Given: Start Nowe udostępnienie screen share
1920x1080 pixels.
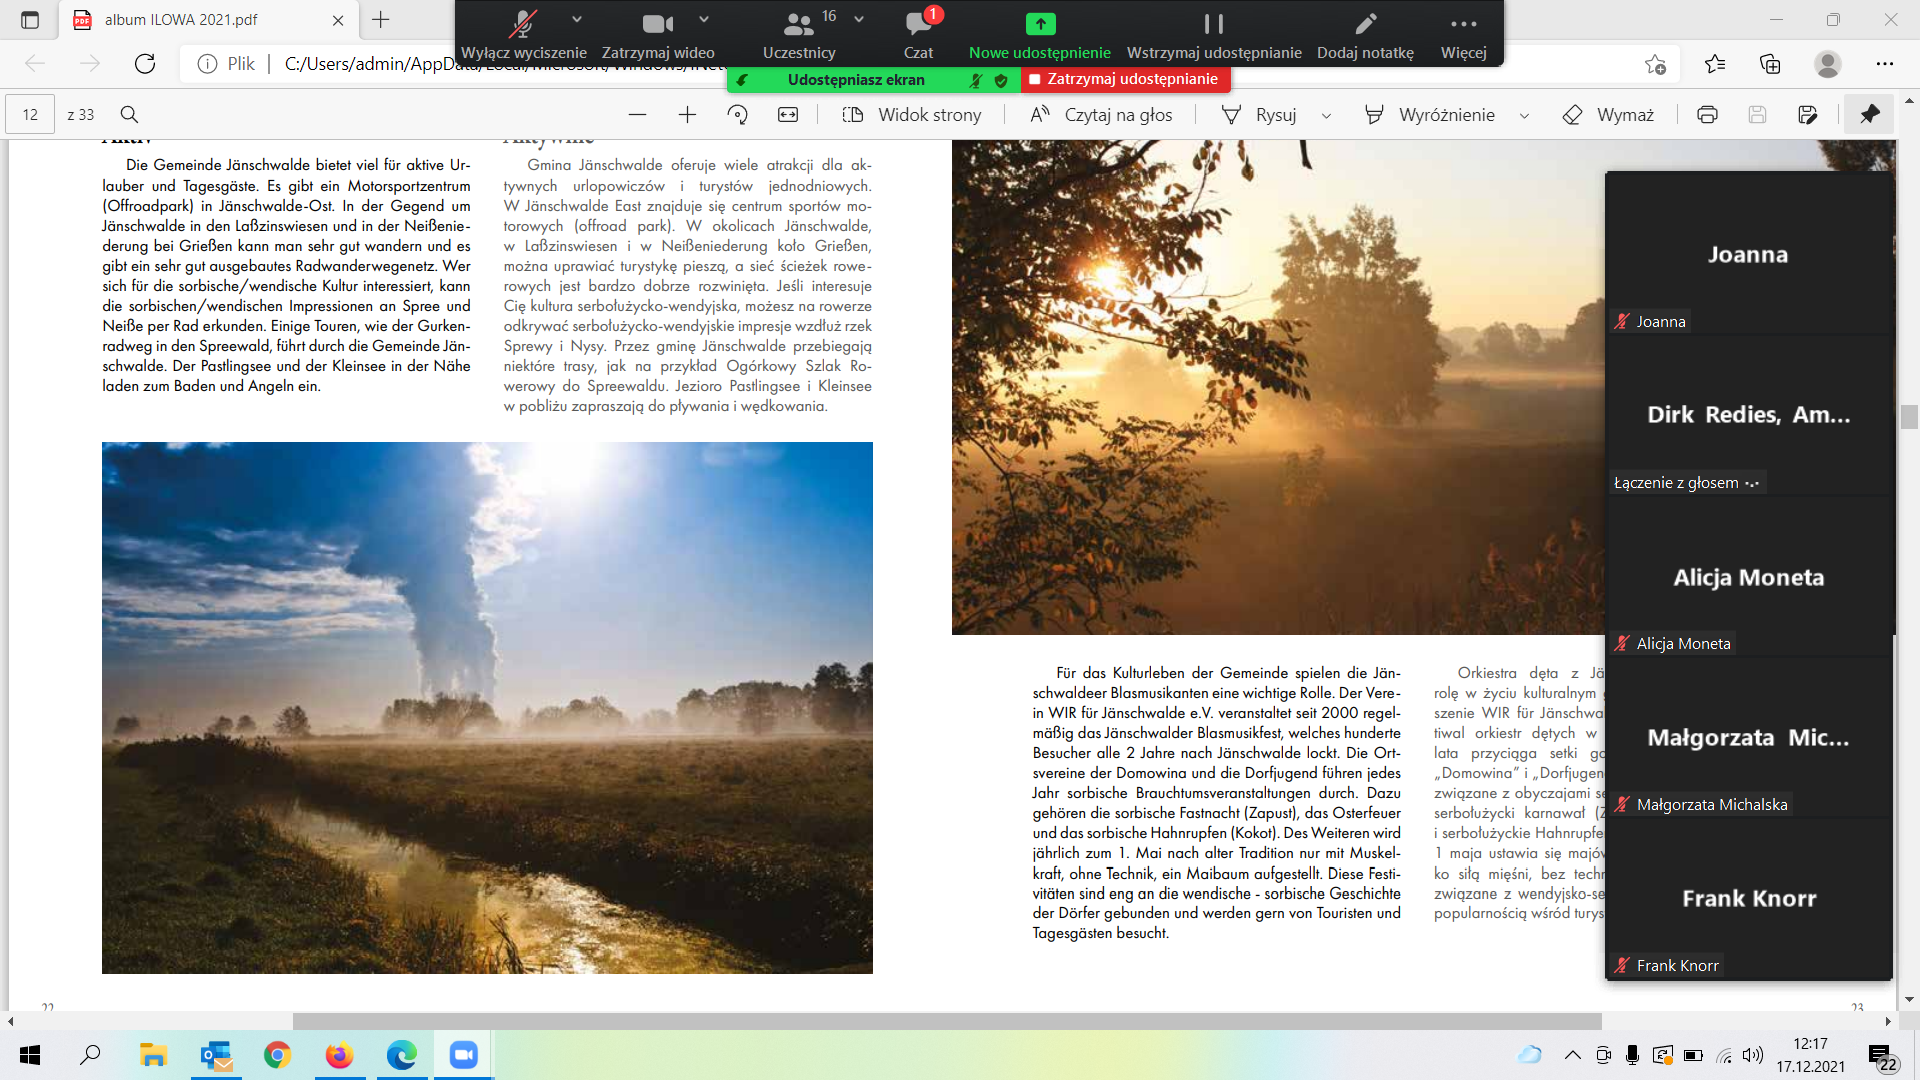Looking at the screenshot, I should pyautogui.click(x=1040, y=34).
